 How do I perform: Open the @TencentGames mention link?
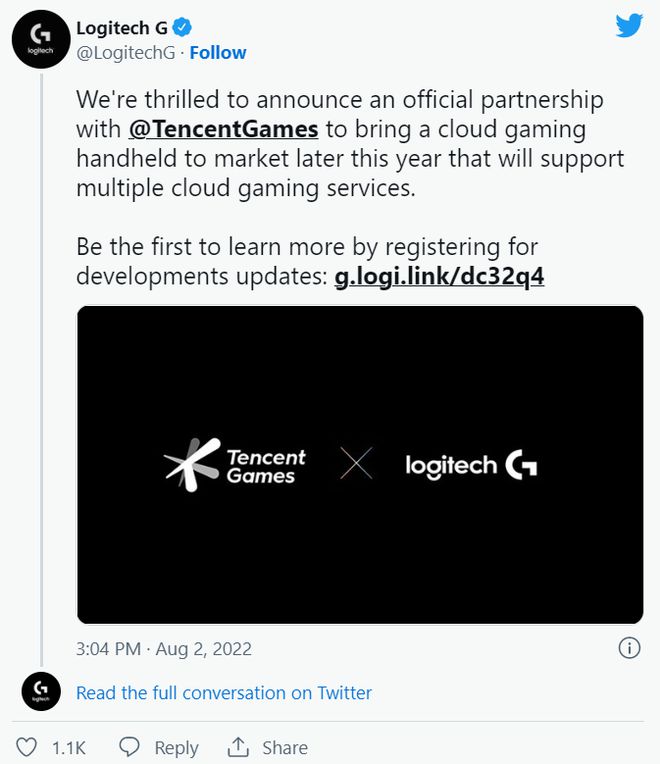click(224, 129)
